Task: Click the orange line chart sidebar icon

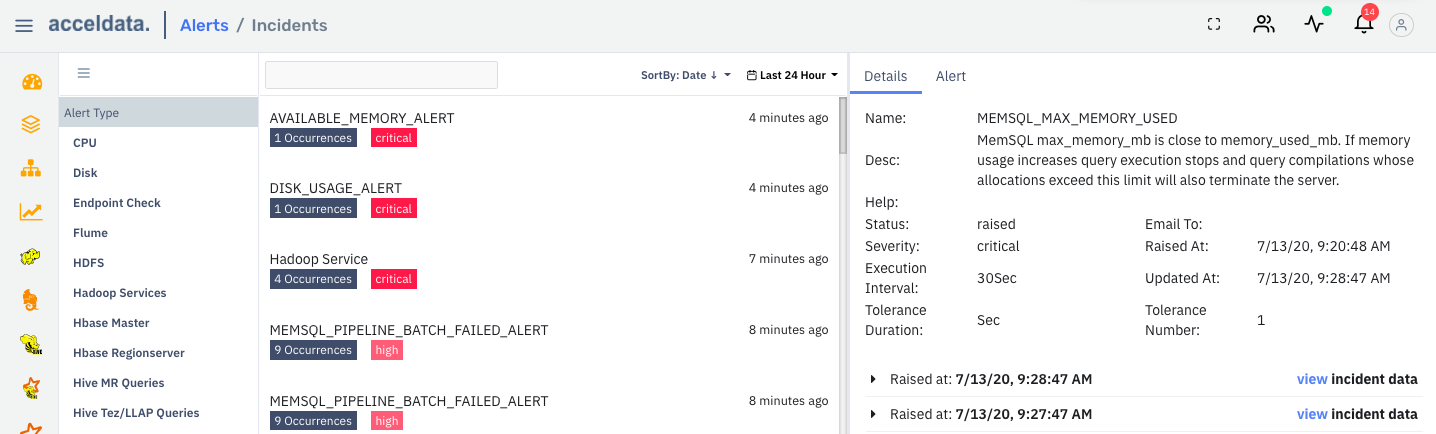Action: point(31,211)
